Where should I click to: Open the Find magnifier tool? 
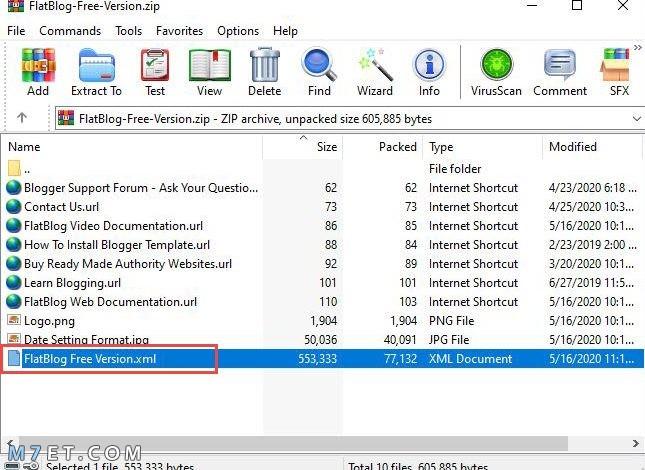(x=319, y=72)
